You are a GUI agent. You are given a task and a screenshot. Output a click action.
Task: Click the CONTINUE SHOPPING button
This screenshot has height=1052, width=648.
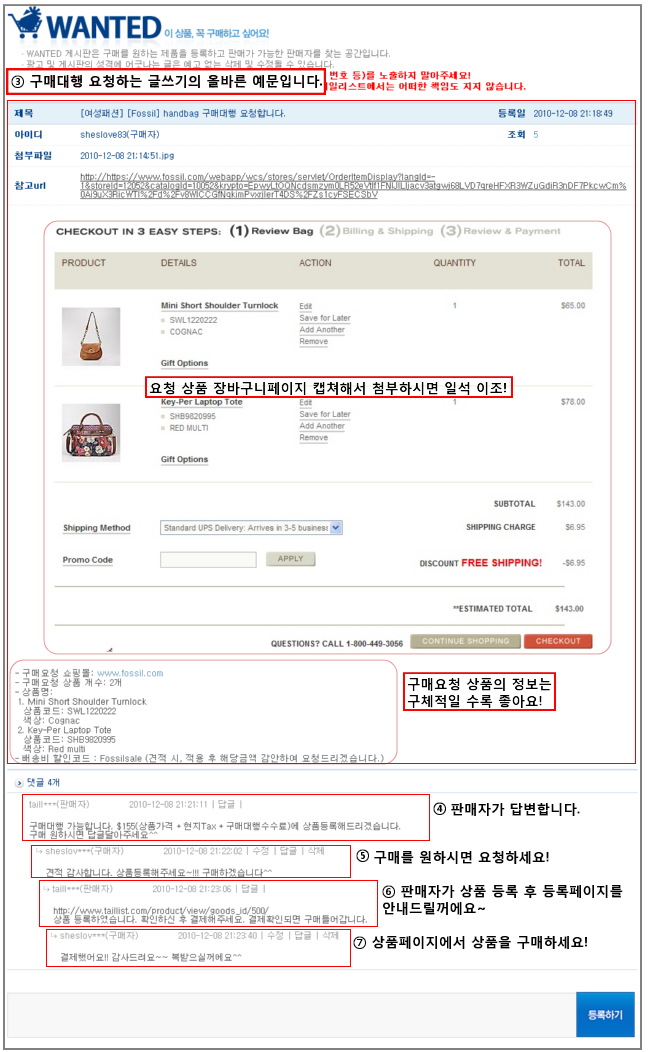[x=466, y=641]
